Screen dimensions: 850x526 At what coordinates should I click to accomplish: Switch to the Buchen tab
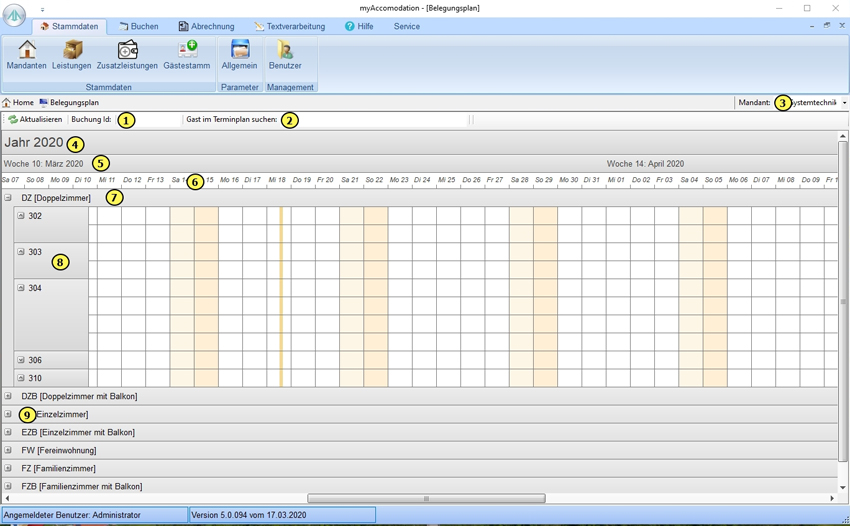click(139, 27)
